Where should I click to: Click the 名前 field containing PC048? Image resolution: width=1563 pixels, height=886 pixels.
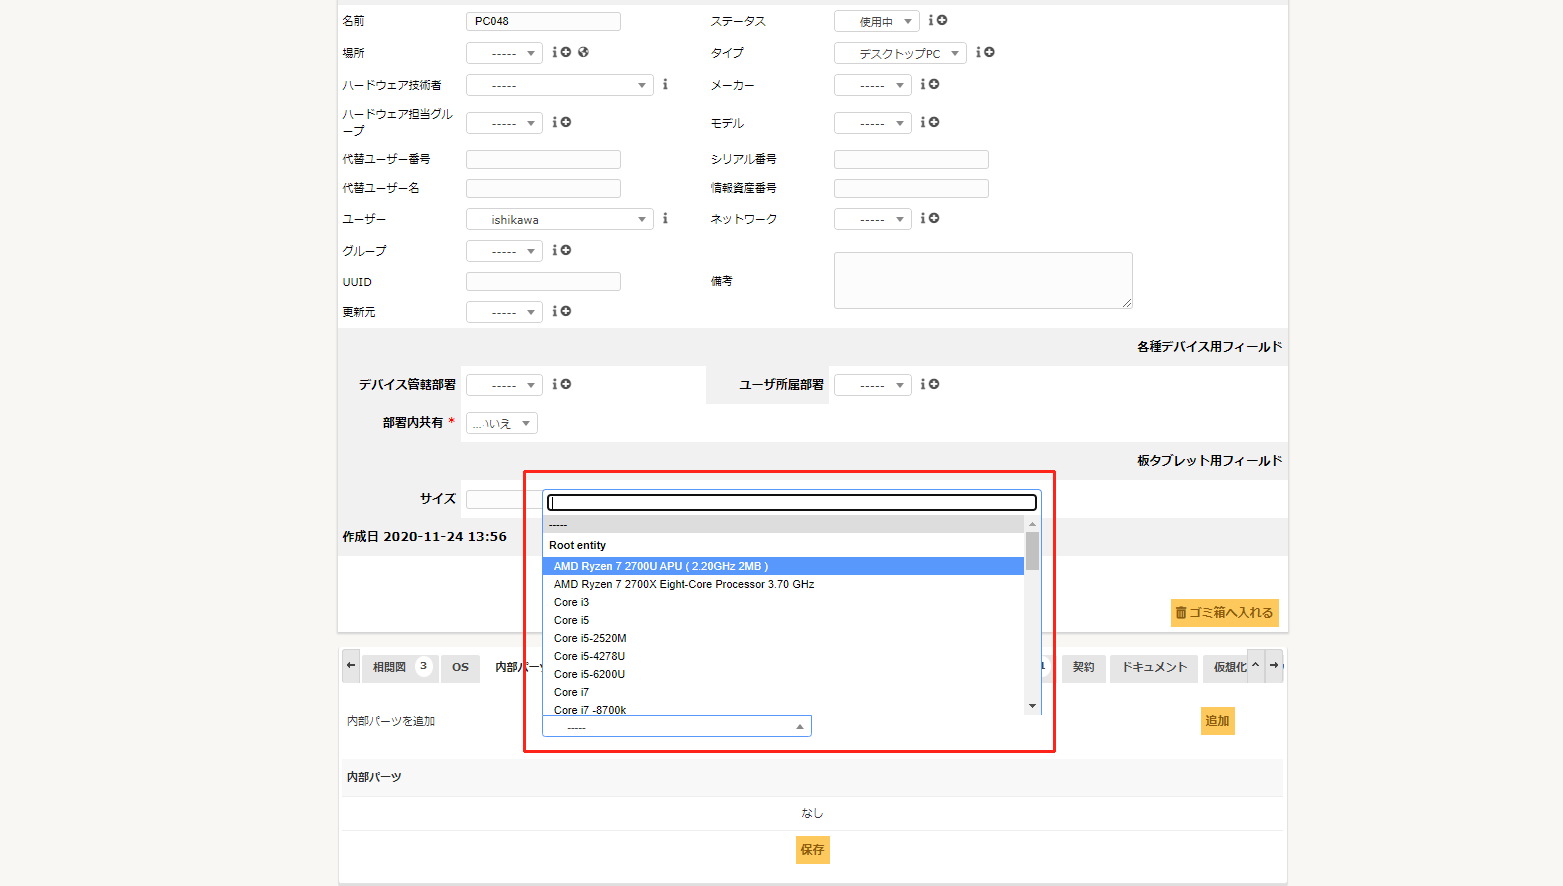tap(543, 21)
